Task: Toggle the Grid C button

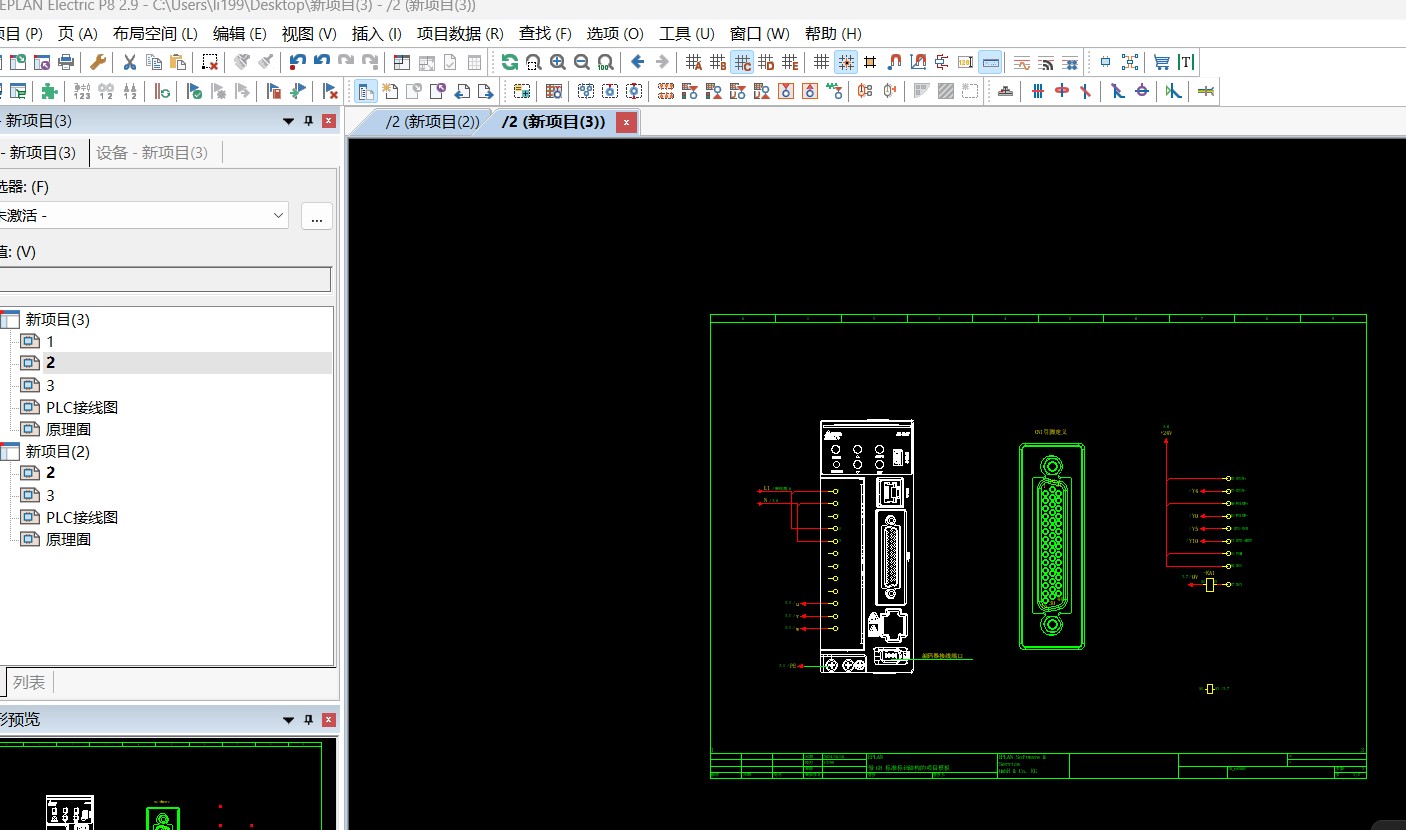Action: pos(742,62)
